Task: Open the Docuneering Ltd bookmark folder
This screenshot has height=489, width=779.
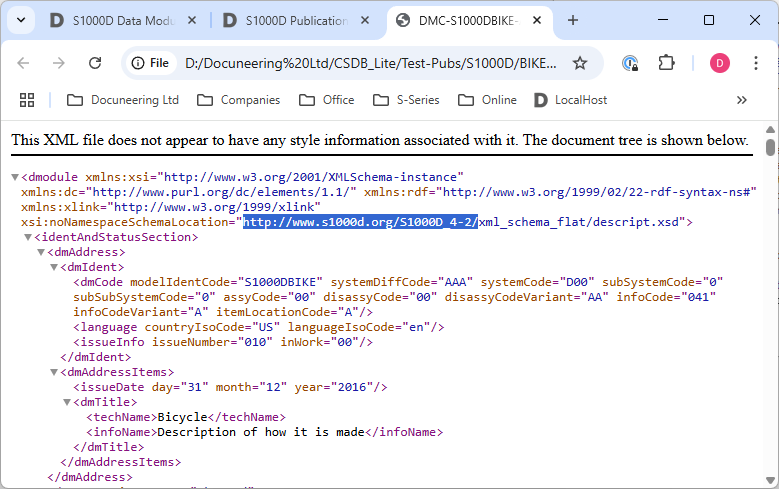Action: 123,100
